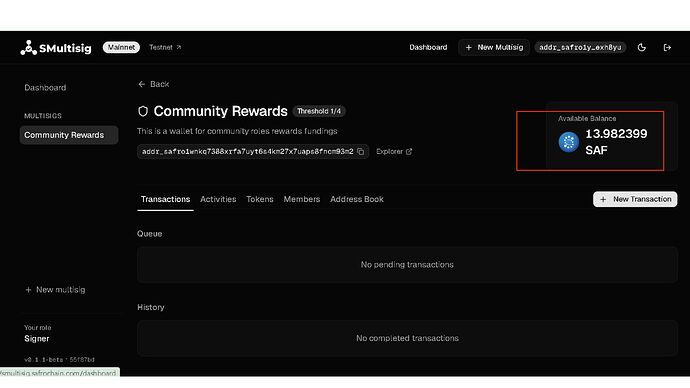Switch to the Members tab
The height and width of the screenshot is (388, 690).
pos(302,199)
